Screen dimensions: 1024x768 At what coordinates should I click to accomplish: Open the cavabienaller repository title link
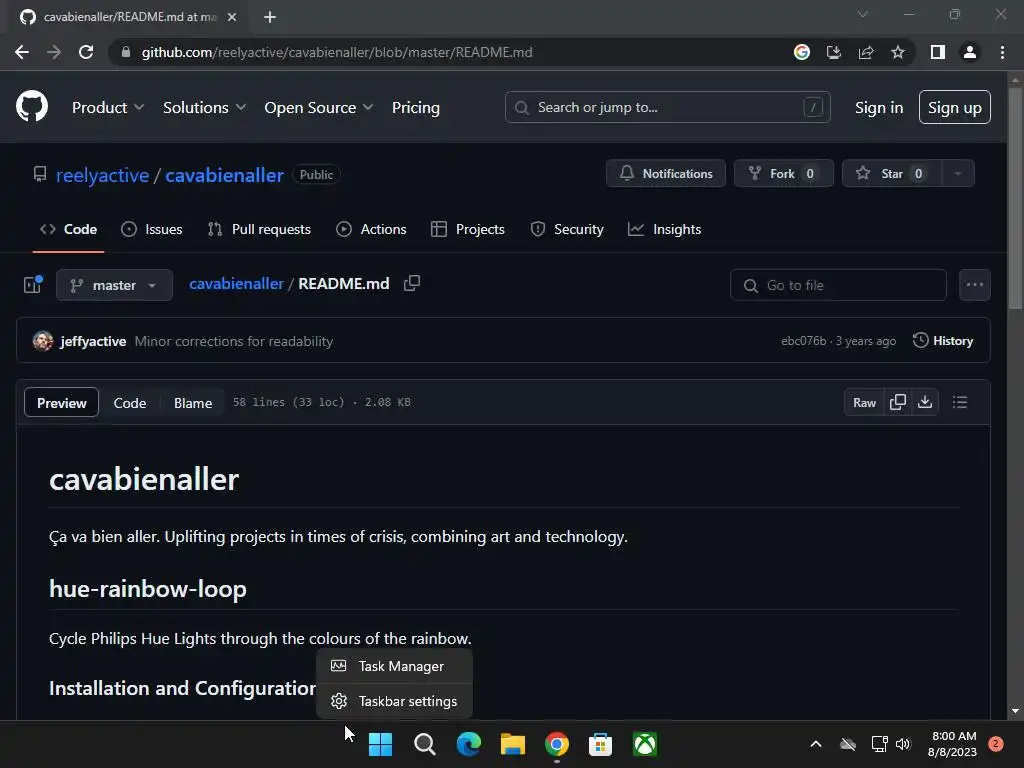click(224, 175)
